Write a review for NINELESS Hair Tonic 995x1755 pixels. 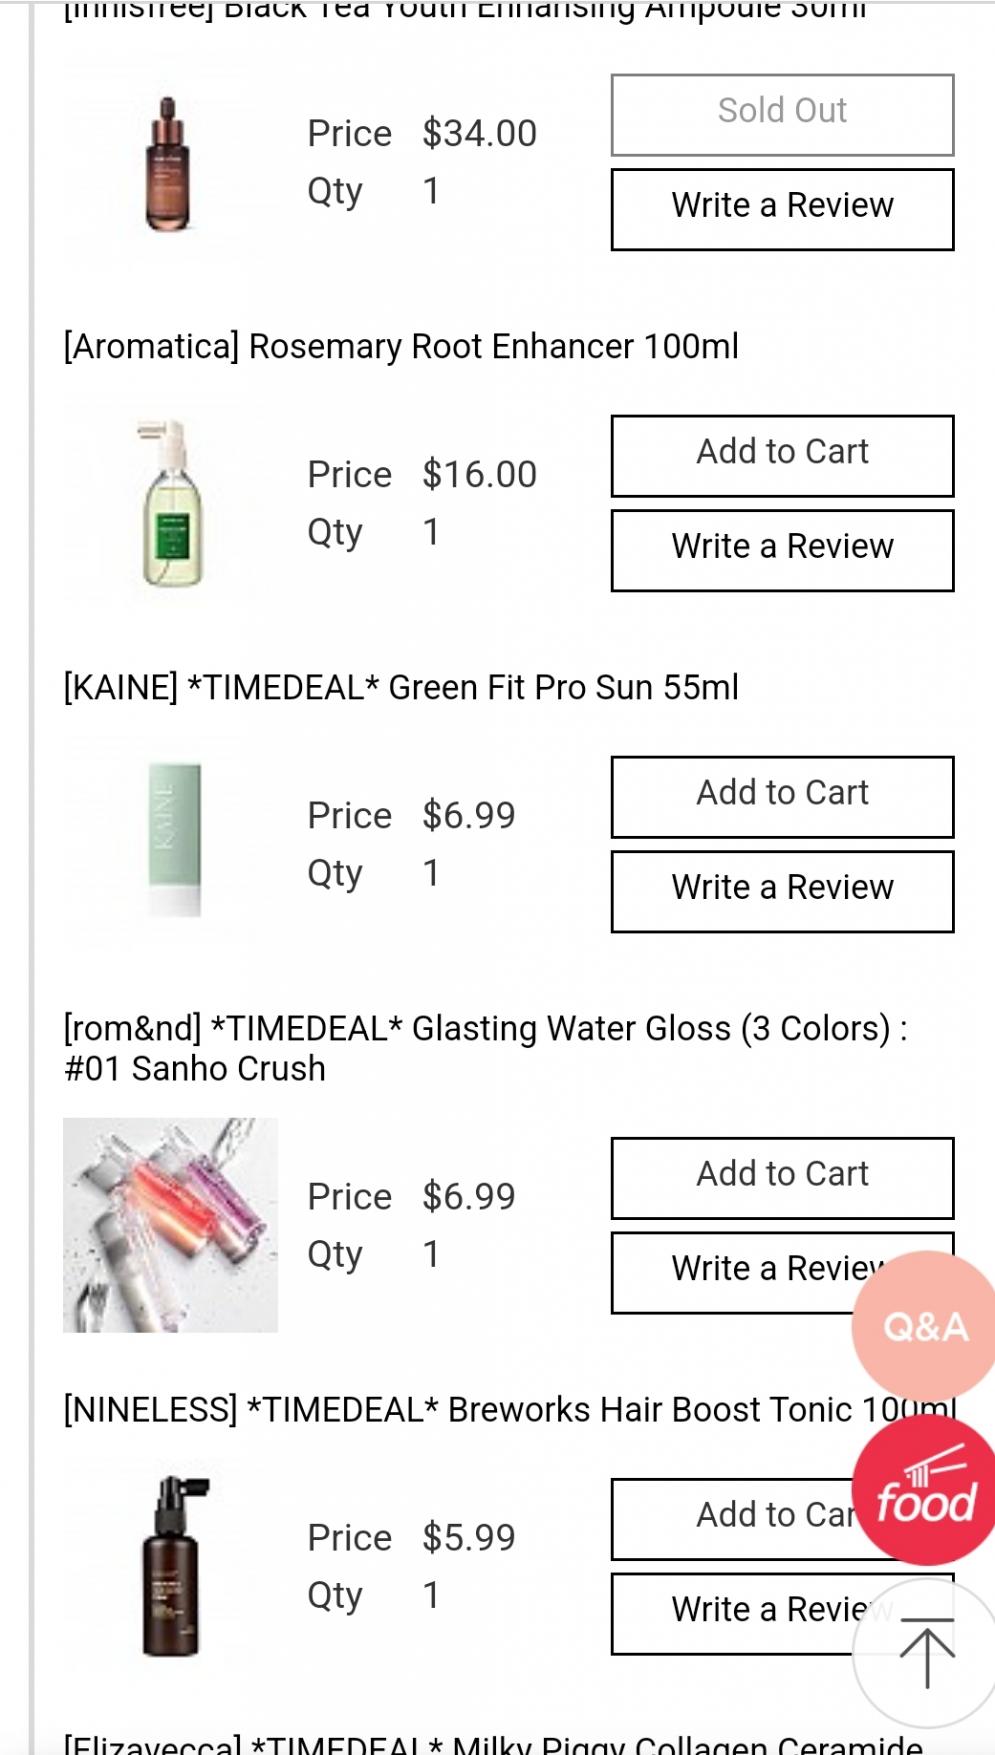click(x=730, y=1613)
